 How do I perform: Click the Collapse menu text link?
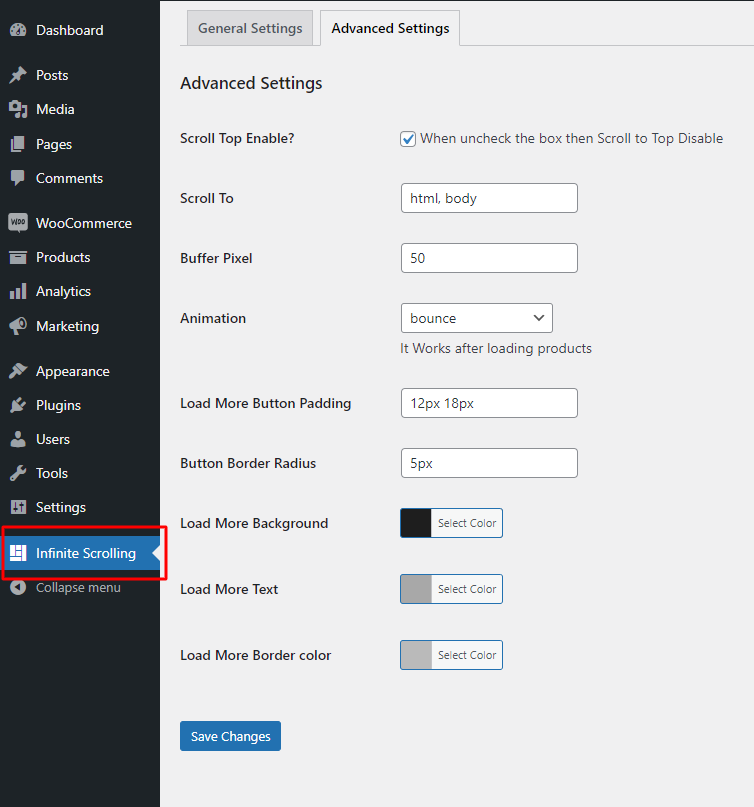coord(78,588)
